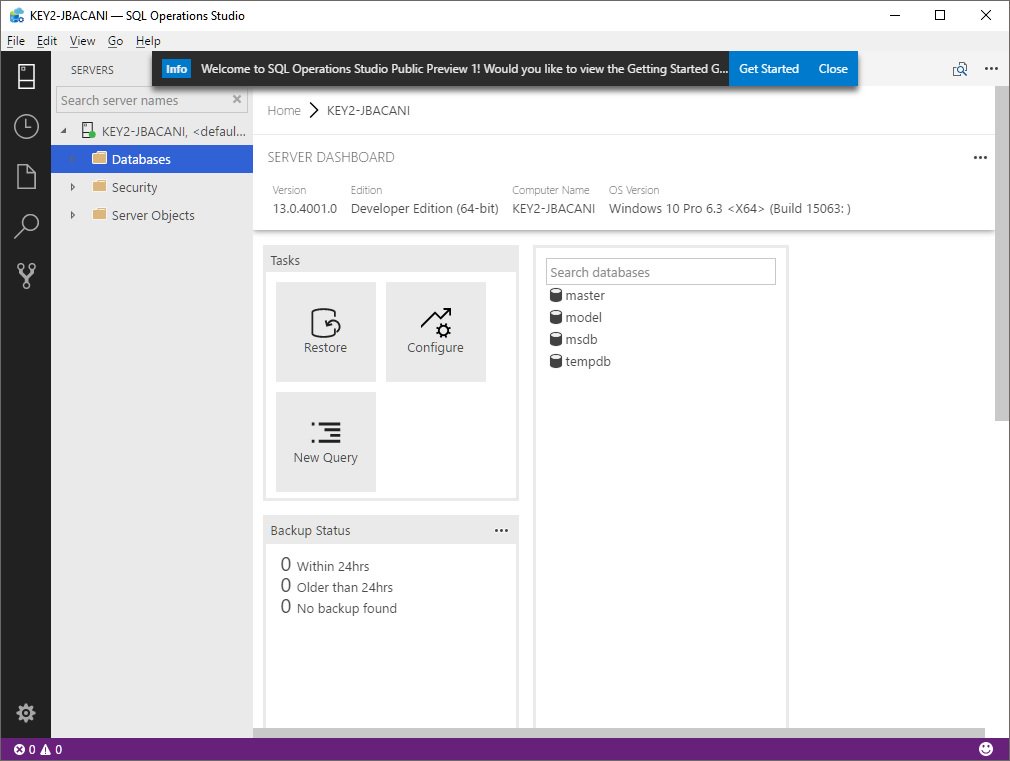
Task: Click the dashboard vertical scrollbar
Action: click(1002, 253)
